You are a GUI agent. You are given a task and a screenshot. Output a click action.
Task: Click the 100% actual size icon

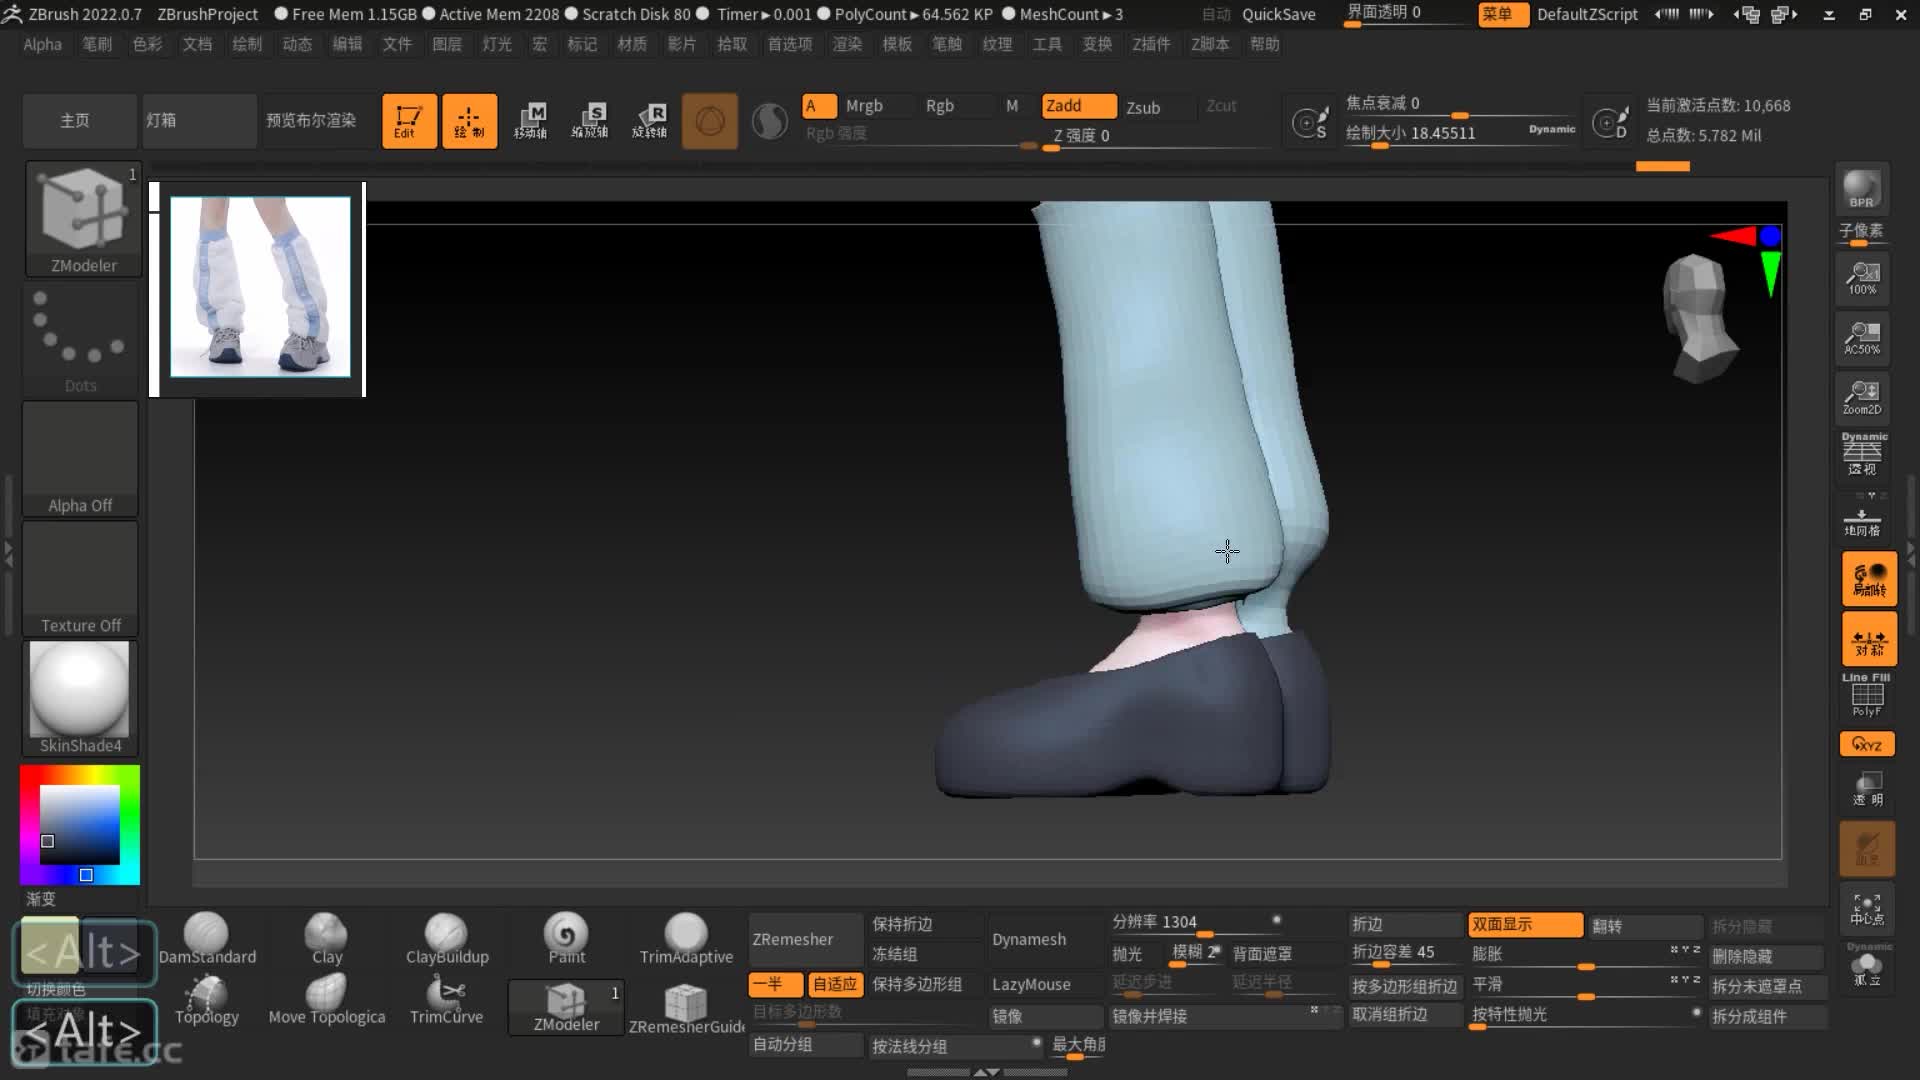(1862, 278)
